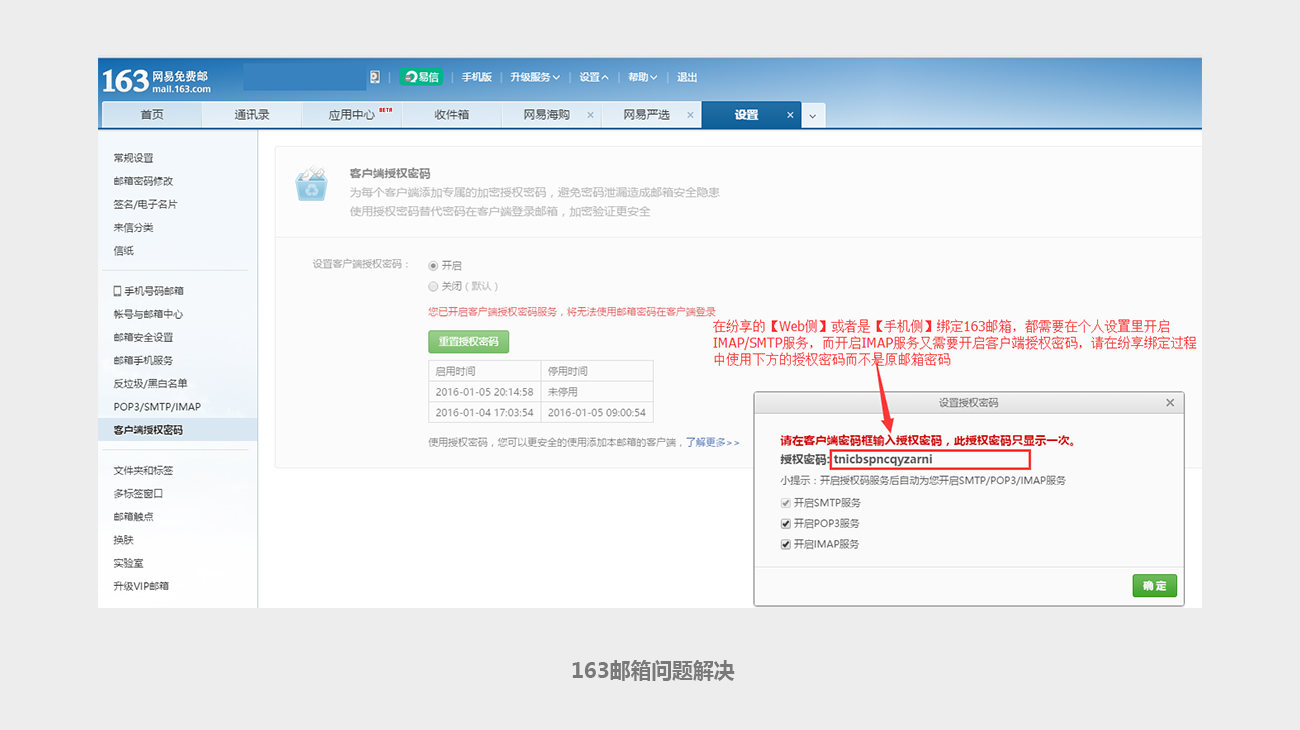The height and width of the screenshot is (730, 1300).
Task: Open 邮箱安全设置 in the sidebar
Action: [143, 337]
